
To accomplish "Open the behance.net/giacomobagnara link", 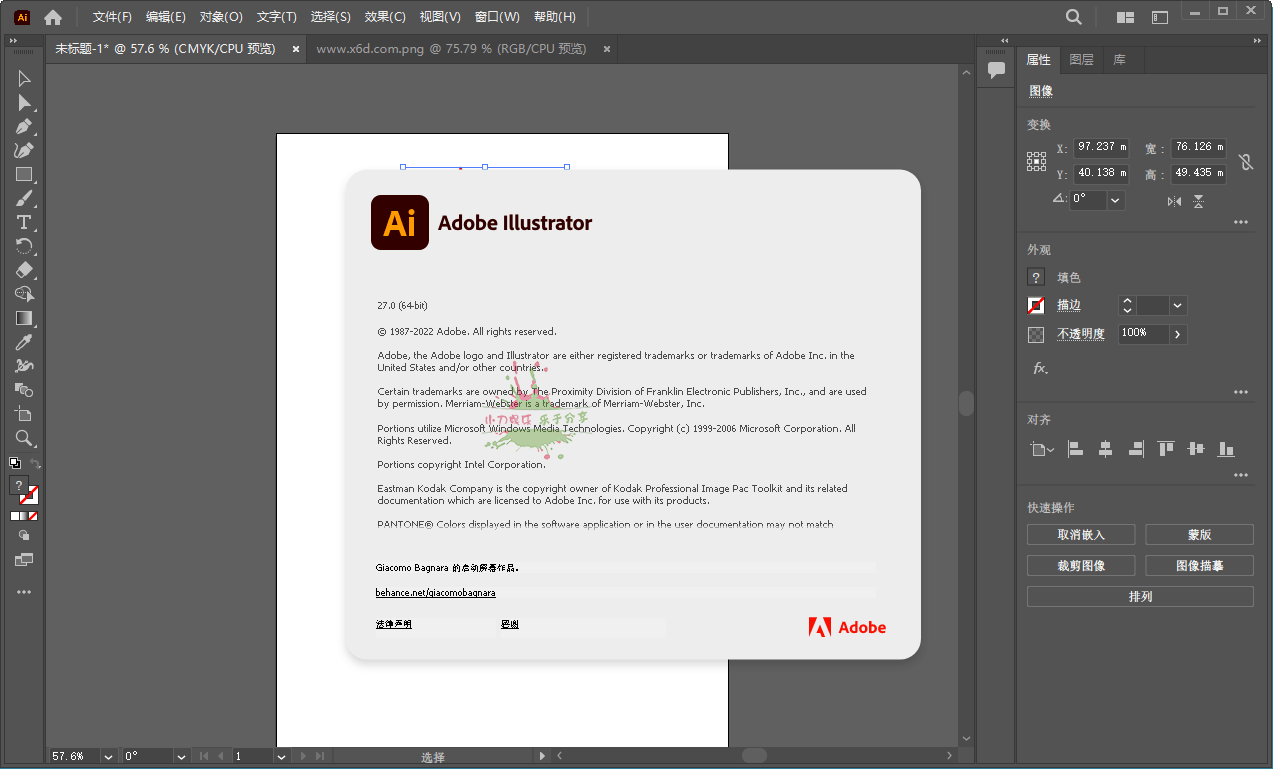I will pos(435,593).
